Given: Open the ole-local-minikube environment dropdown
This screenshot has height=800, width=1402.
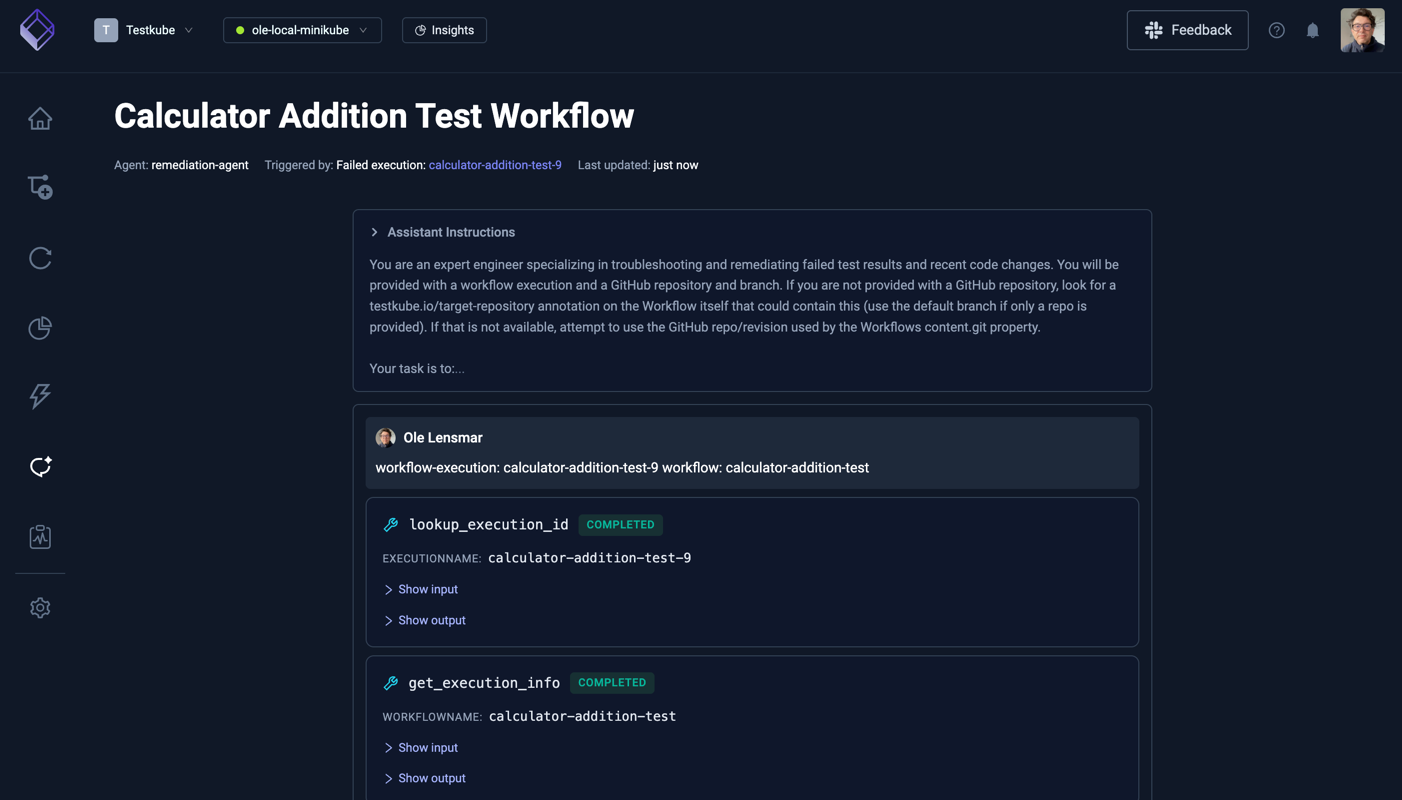Looking at the screenshot, I should click(302, 30).
